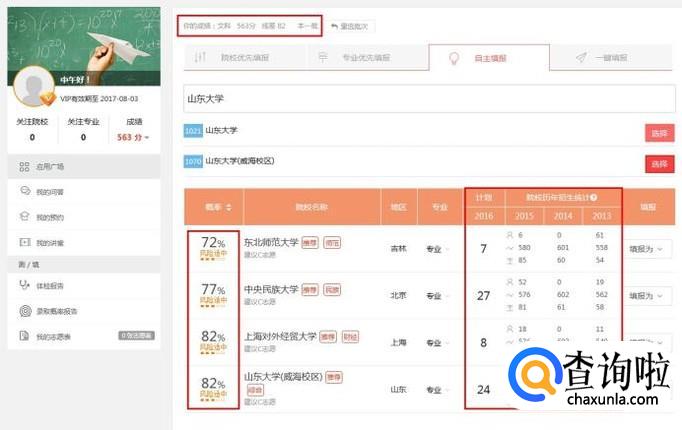Click the 2015 column header

(524, 216)
